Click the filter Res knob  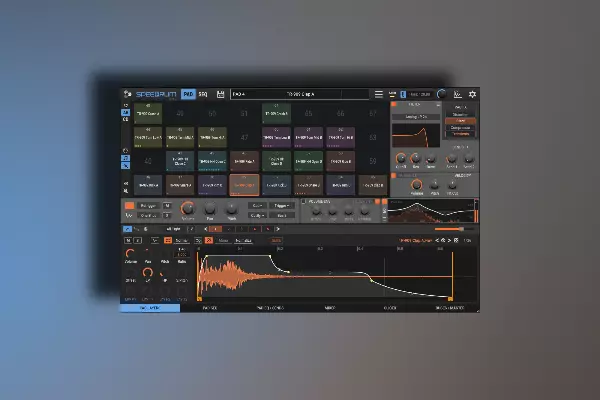coord(416,158)
